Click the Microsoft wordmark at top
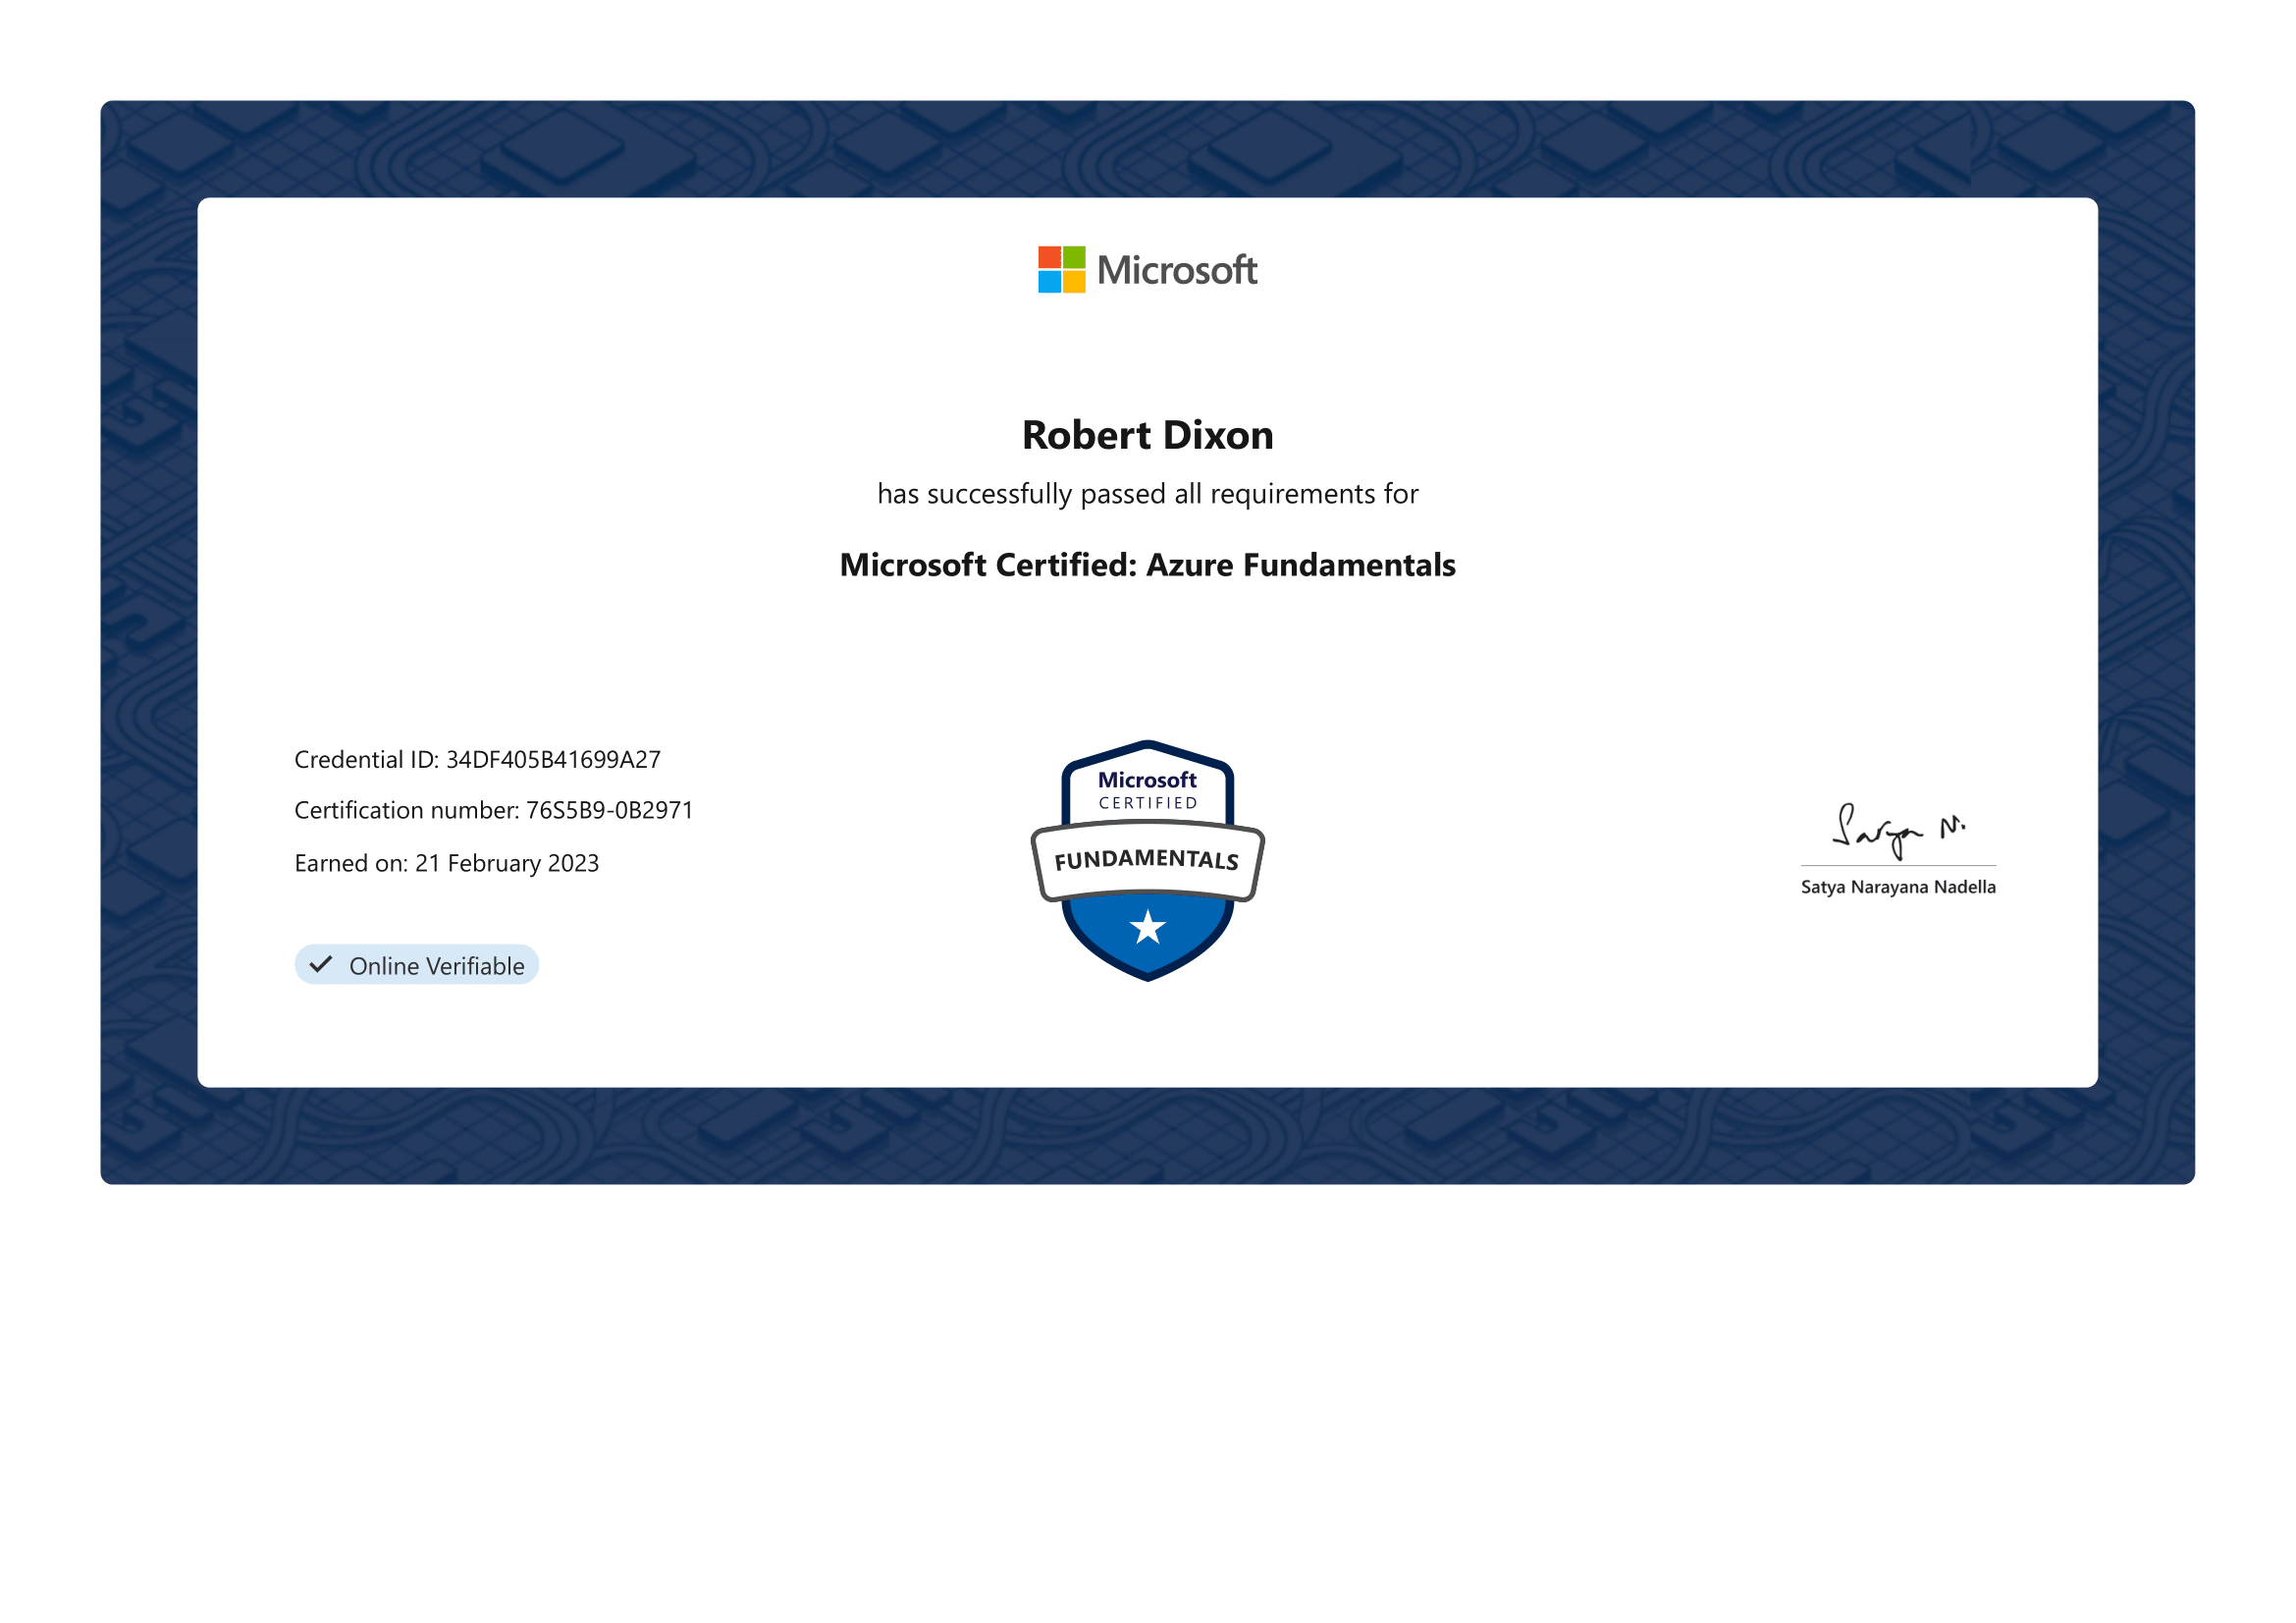Viewport: 2296px width, 1623px height. click(x=1176, y=271)
